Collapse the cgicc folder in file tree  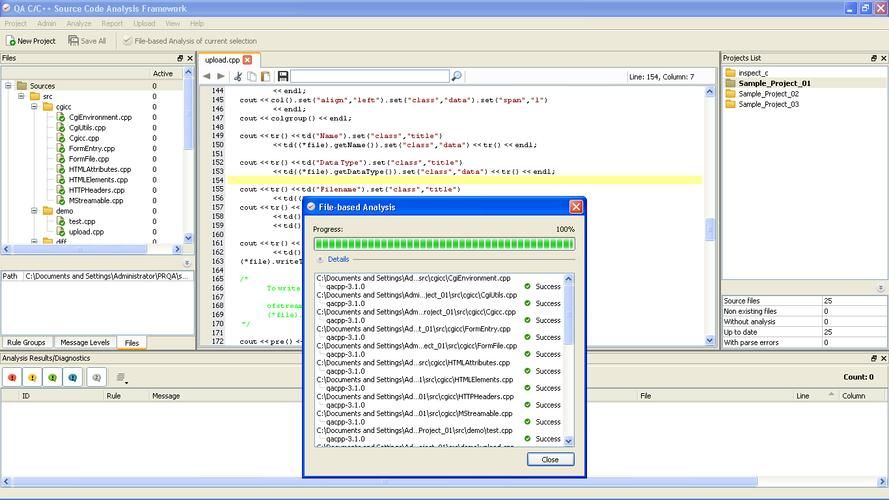[34, 107]
